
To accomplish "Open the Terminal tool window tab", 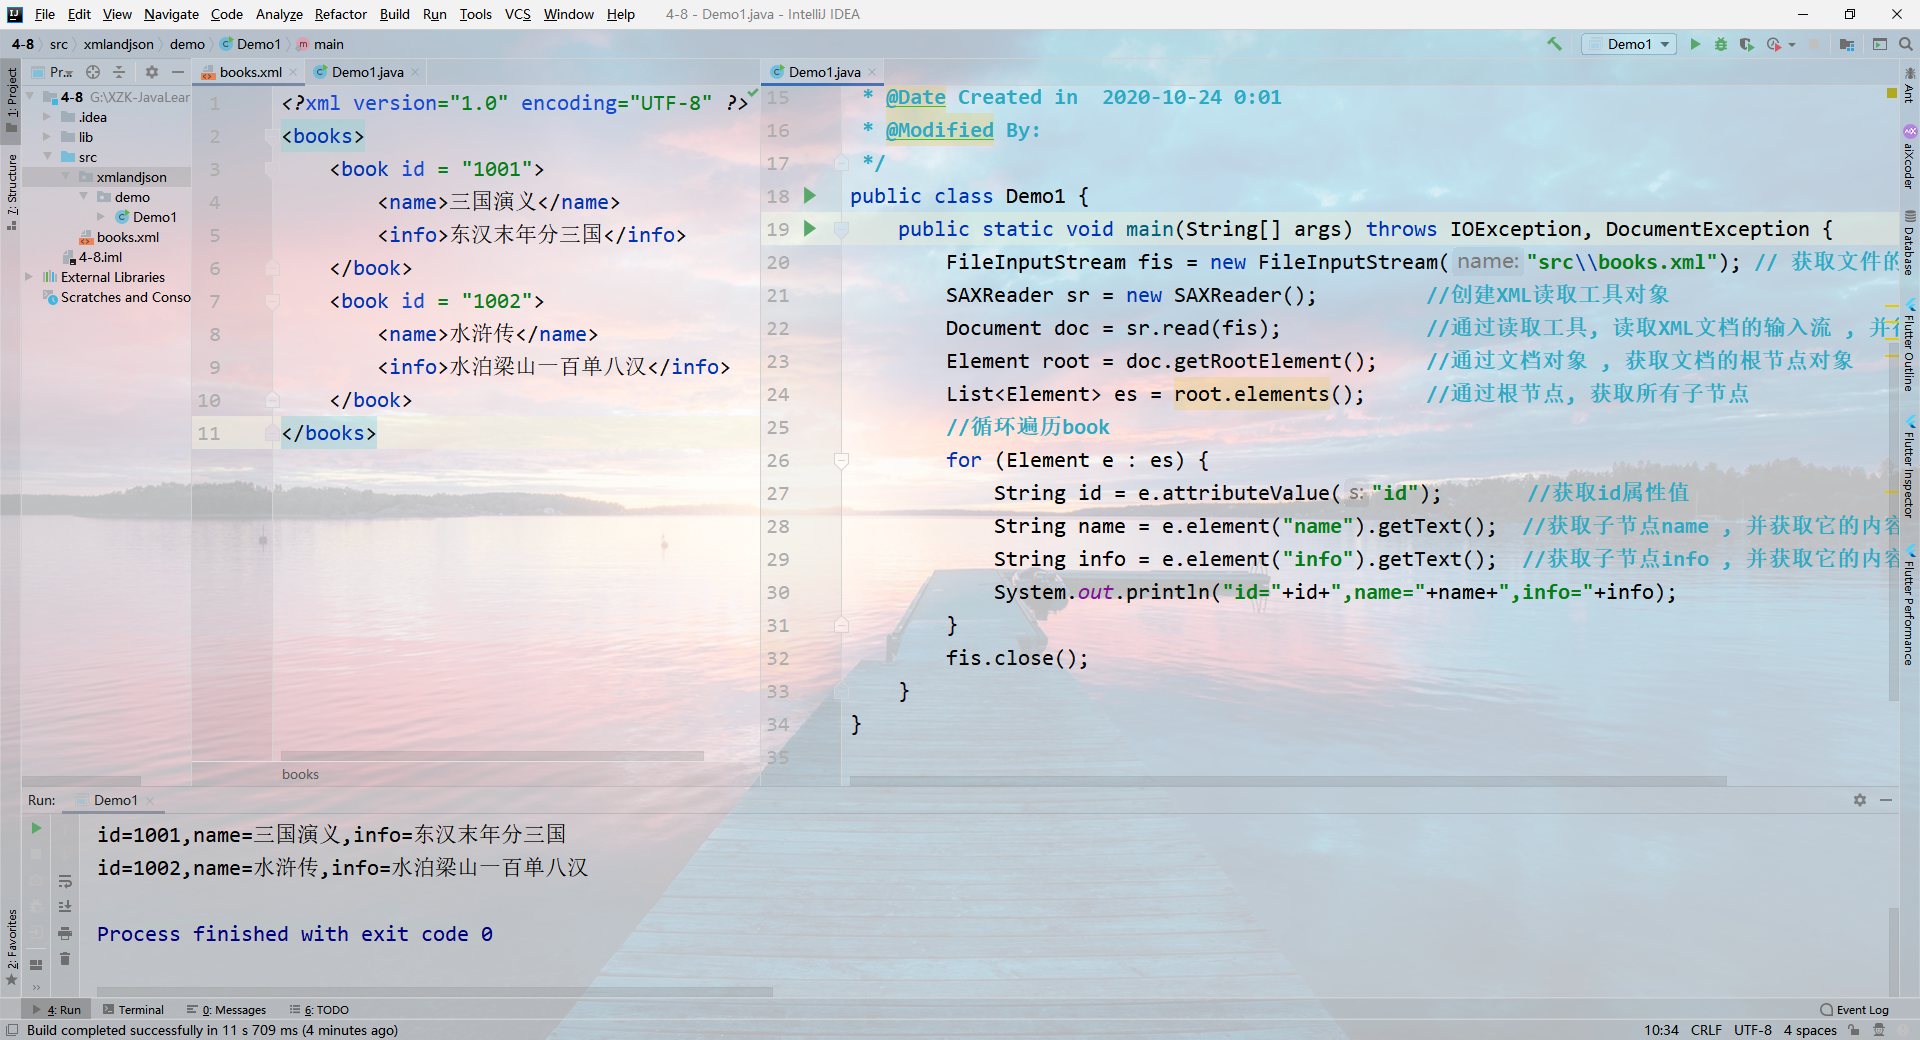I will (x=133, y=1010).
